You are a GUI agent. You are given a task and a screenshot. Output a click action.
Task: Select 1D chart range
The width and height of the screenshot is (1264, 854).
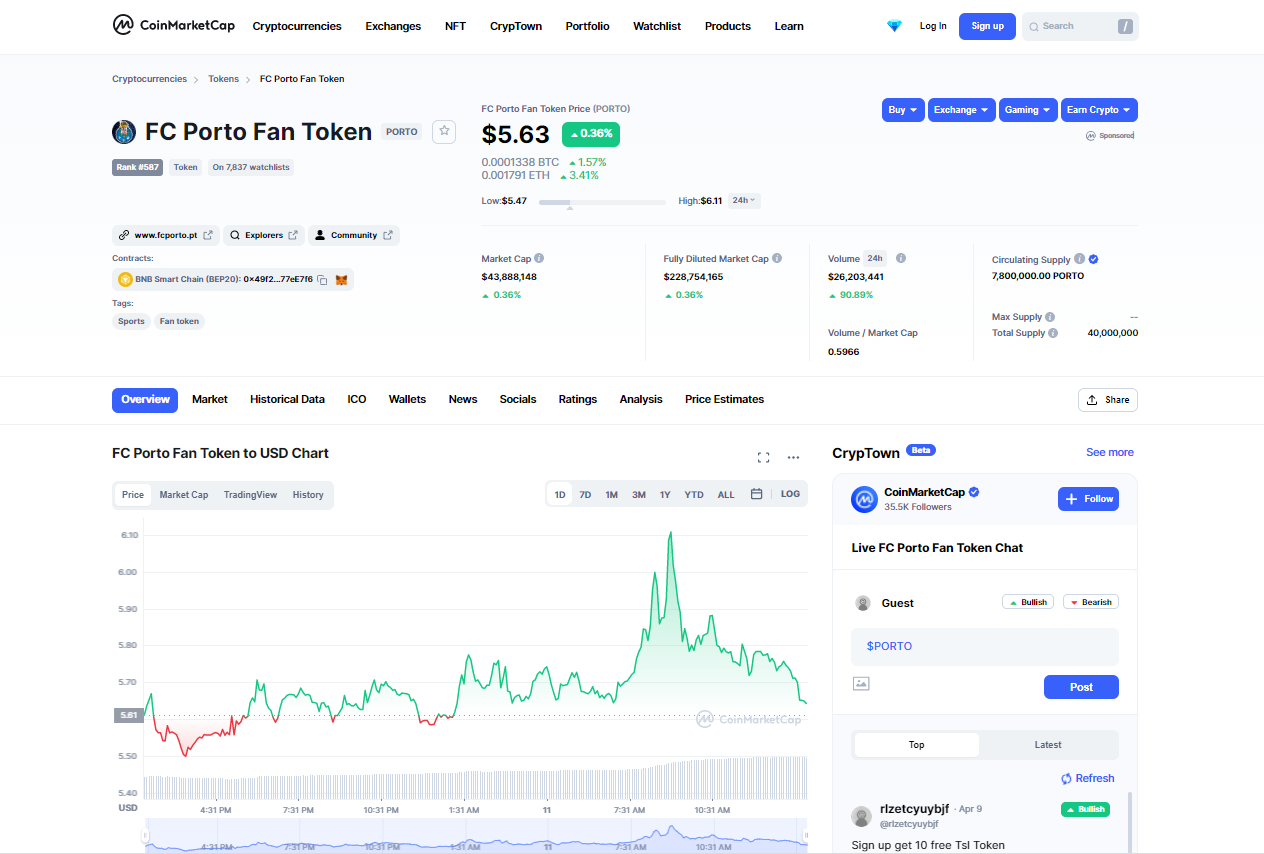tap(560, 494)
